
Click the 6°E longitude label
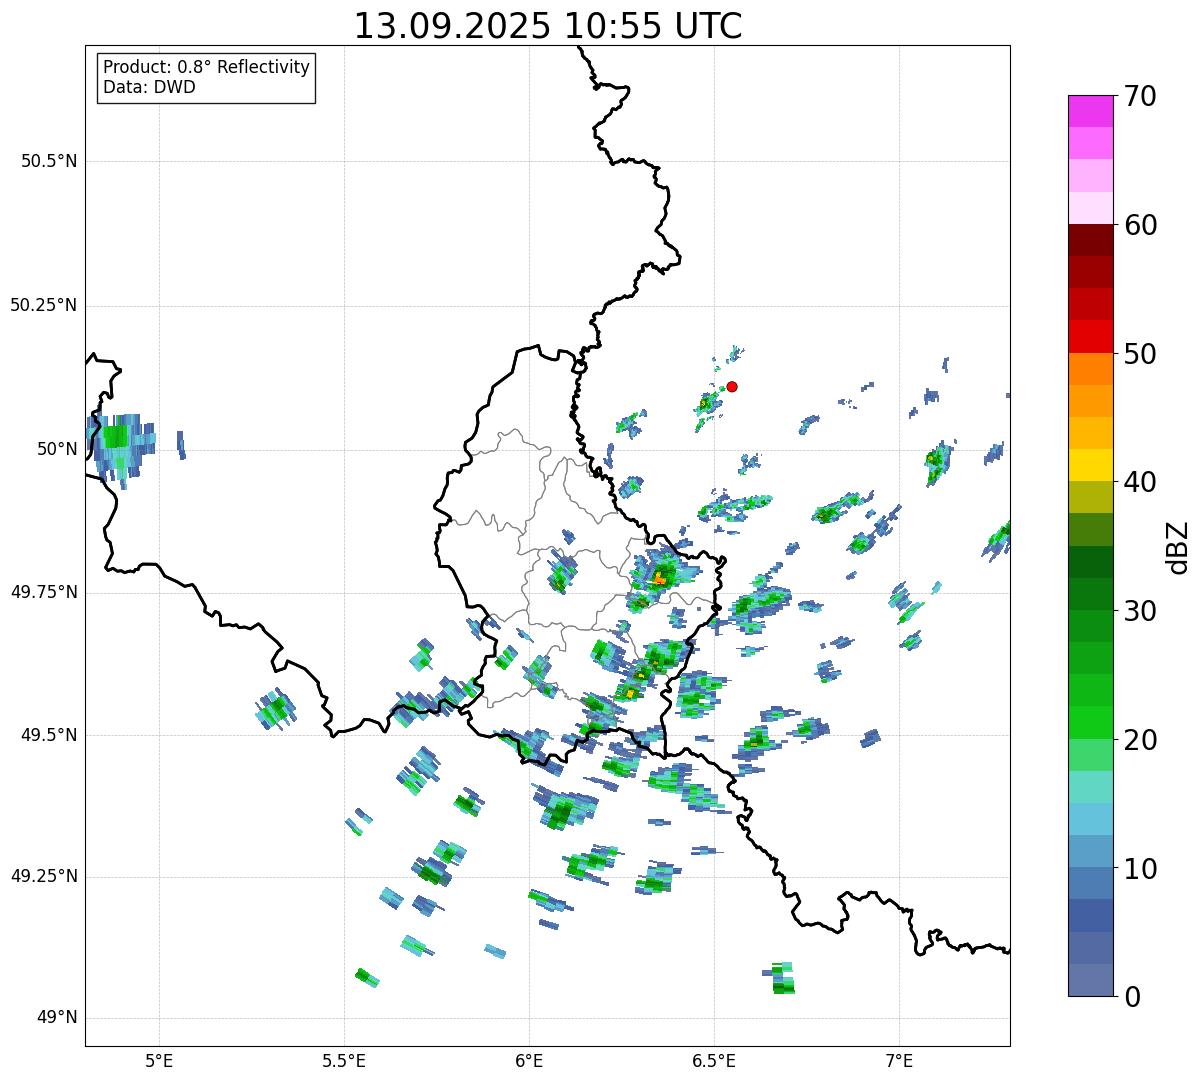tap(529, 1060)
